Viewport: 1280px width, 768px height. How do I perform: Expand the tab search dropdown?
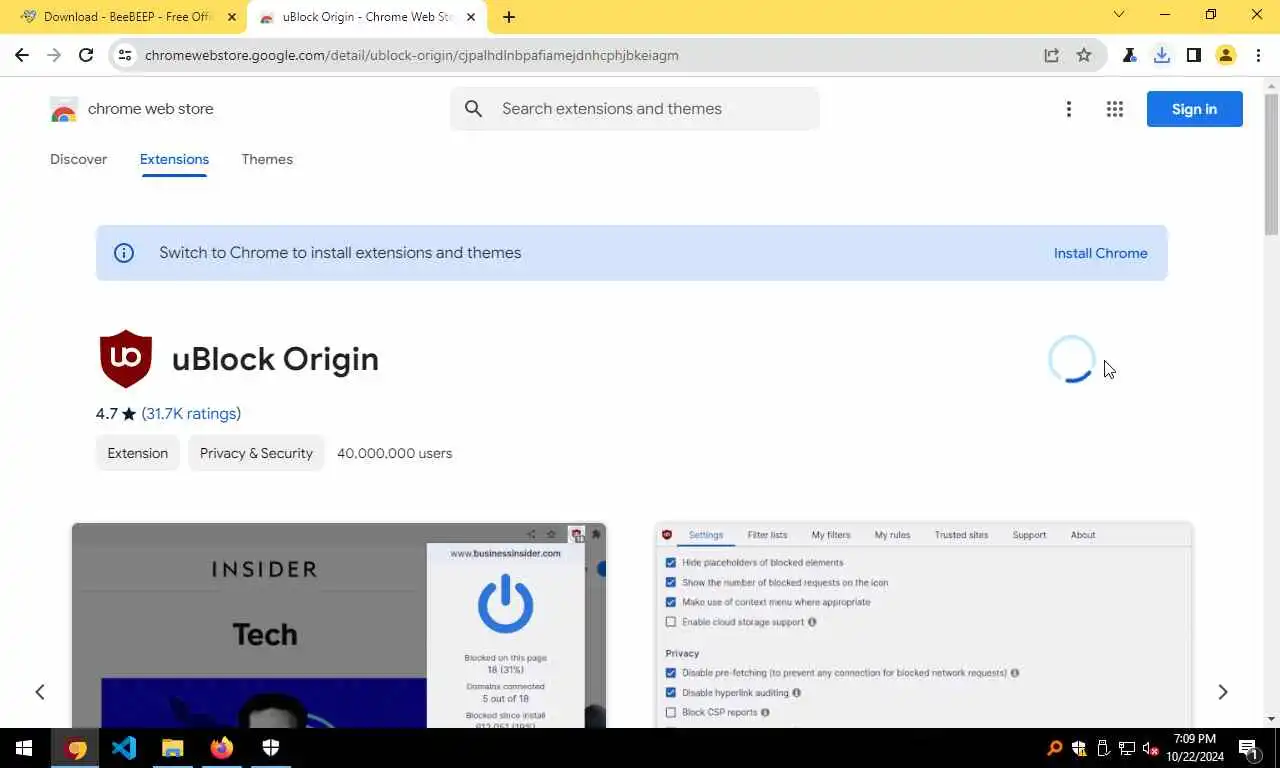pos(1119,14)
